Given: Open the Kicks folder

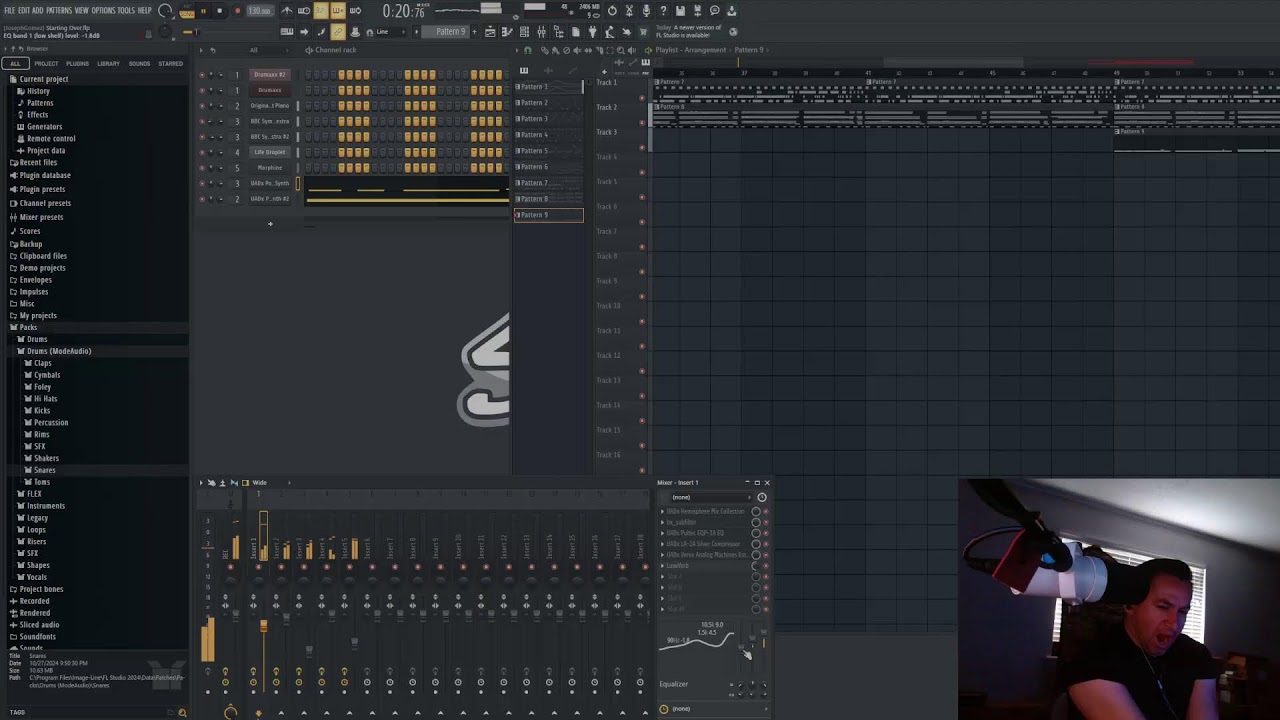Looking at the screenshot, I should click(42, 410).
